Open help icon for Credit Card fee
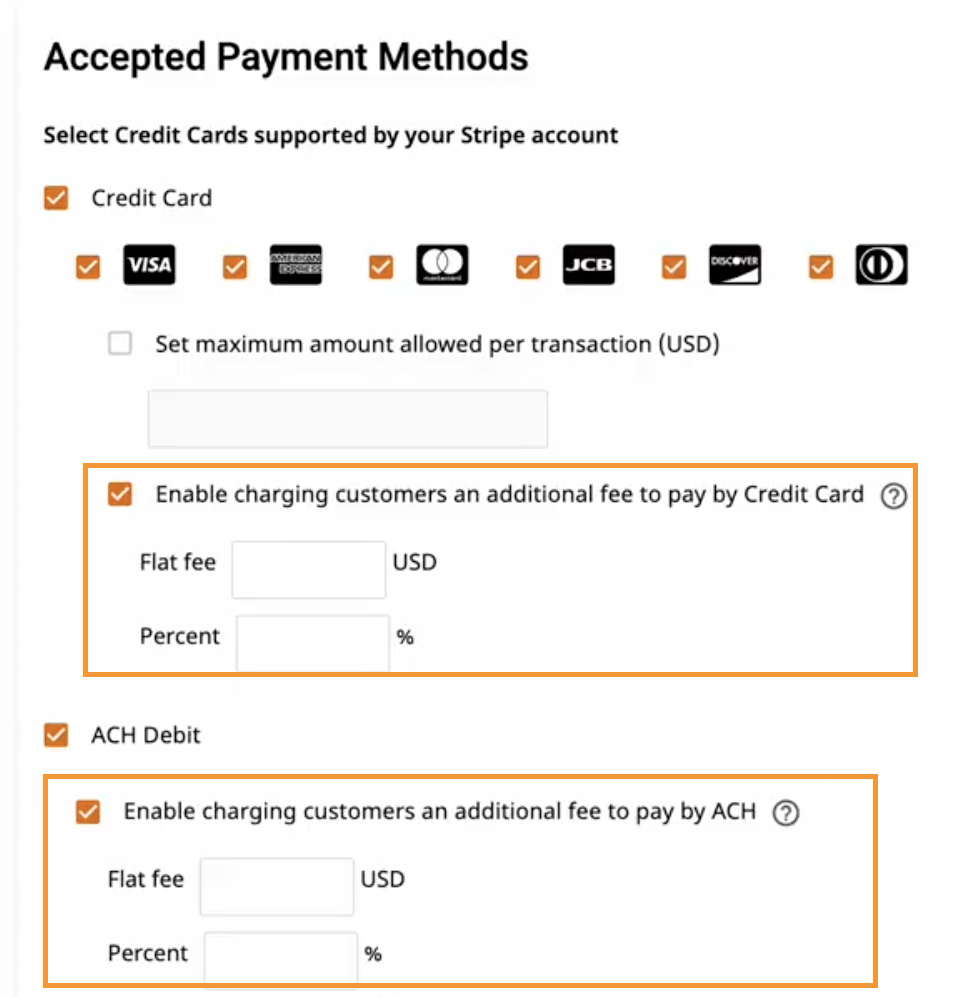971x997 pixels. tap(893, 496)
